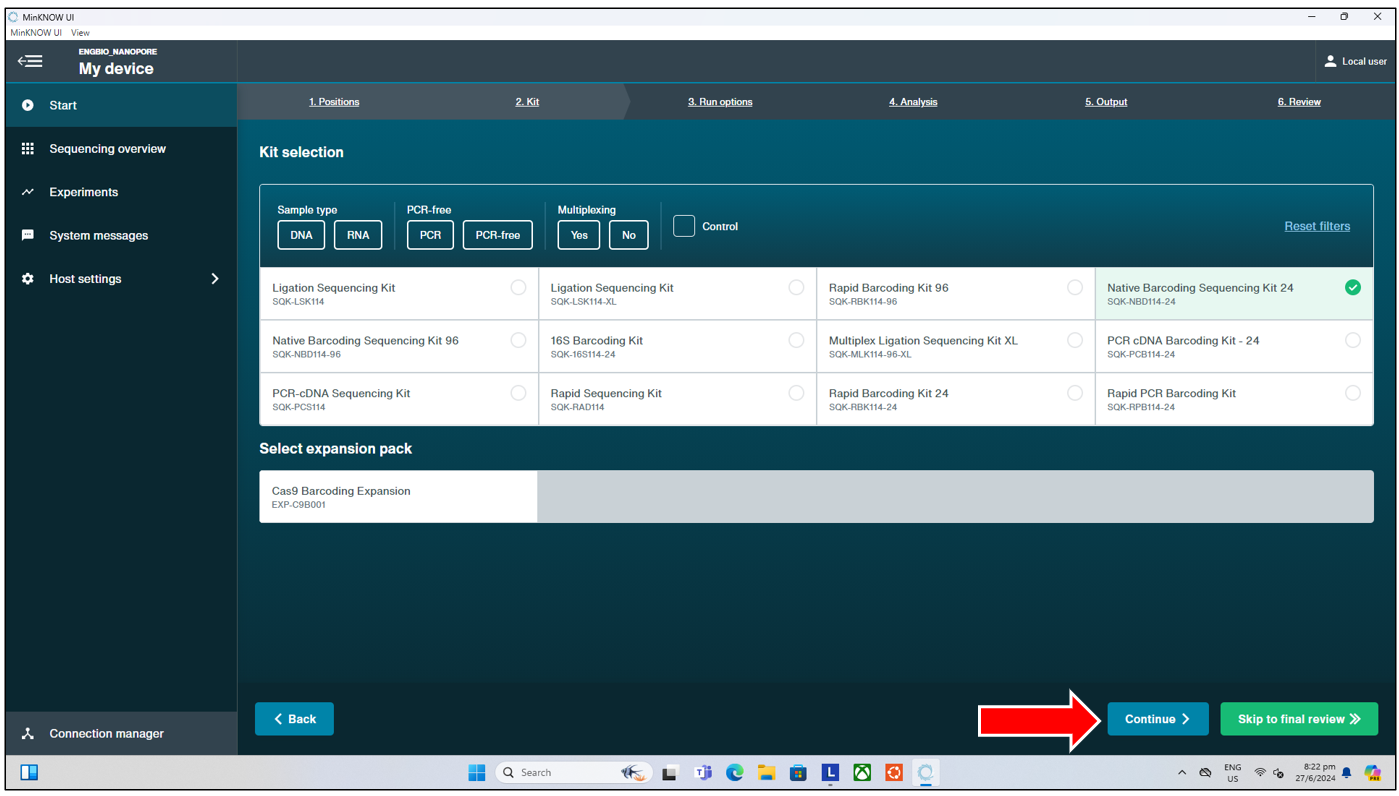Open Windows Start menu
The image size is (1399, 796).
(477, 773)
